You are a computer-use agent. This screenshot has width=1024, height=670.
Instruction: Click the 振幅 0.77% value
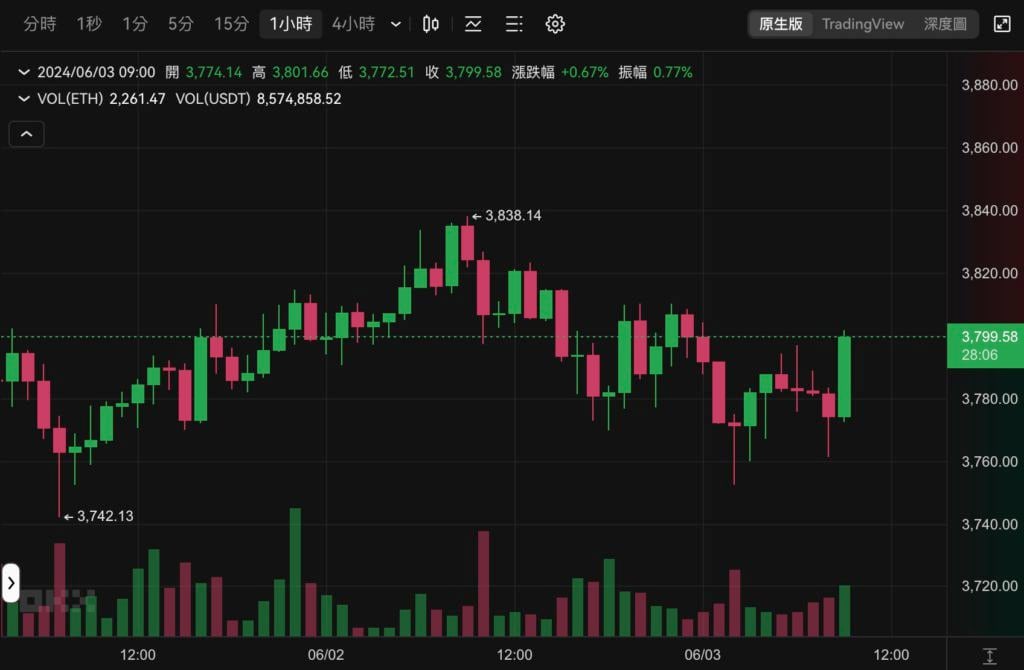[673, 72]
